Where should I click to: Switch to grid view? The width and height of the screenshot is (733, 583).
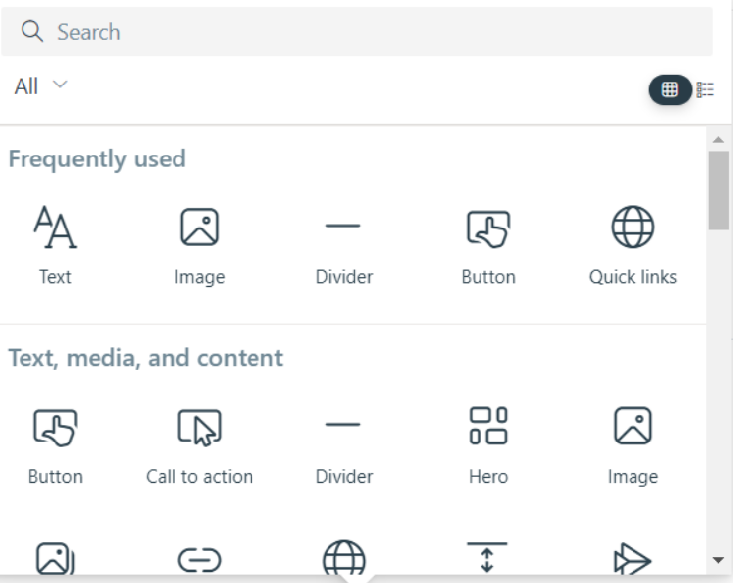click(x=669, y=89)
